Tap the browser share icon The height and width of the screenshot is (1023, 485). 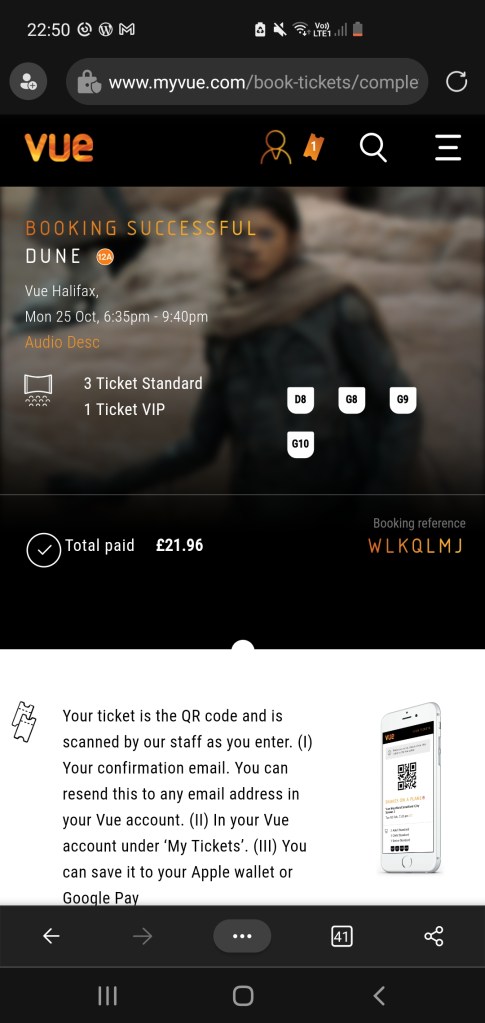pyautogui.click(x=433, y=936)
